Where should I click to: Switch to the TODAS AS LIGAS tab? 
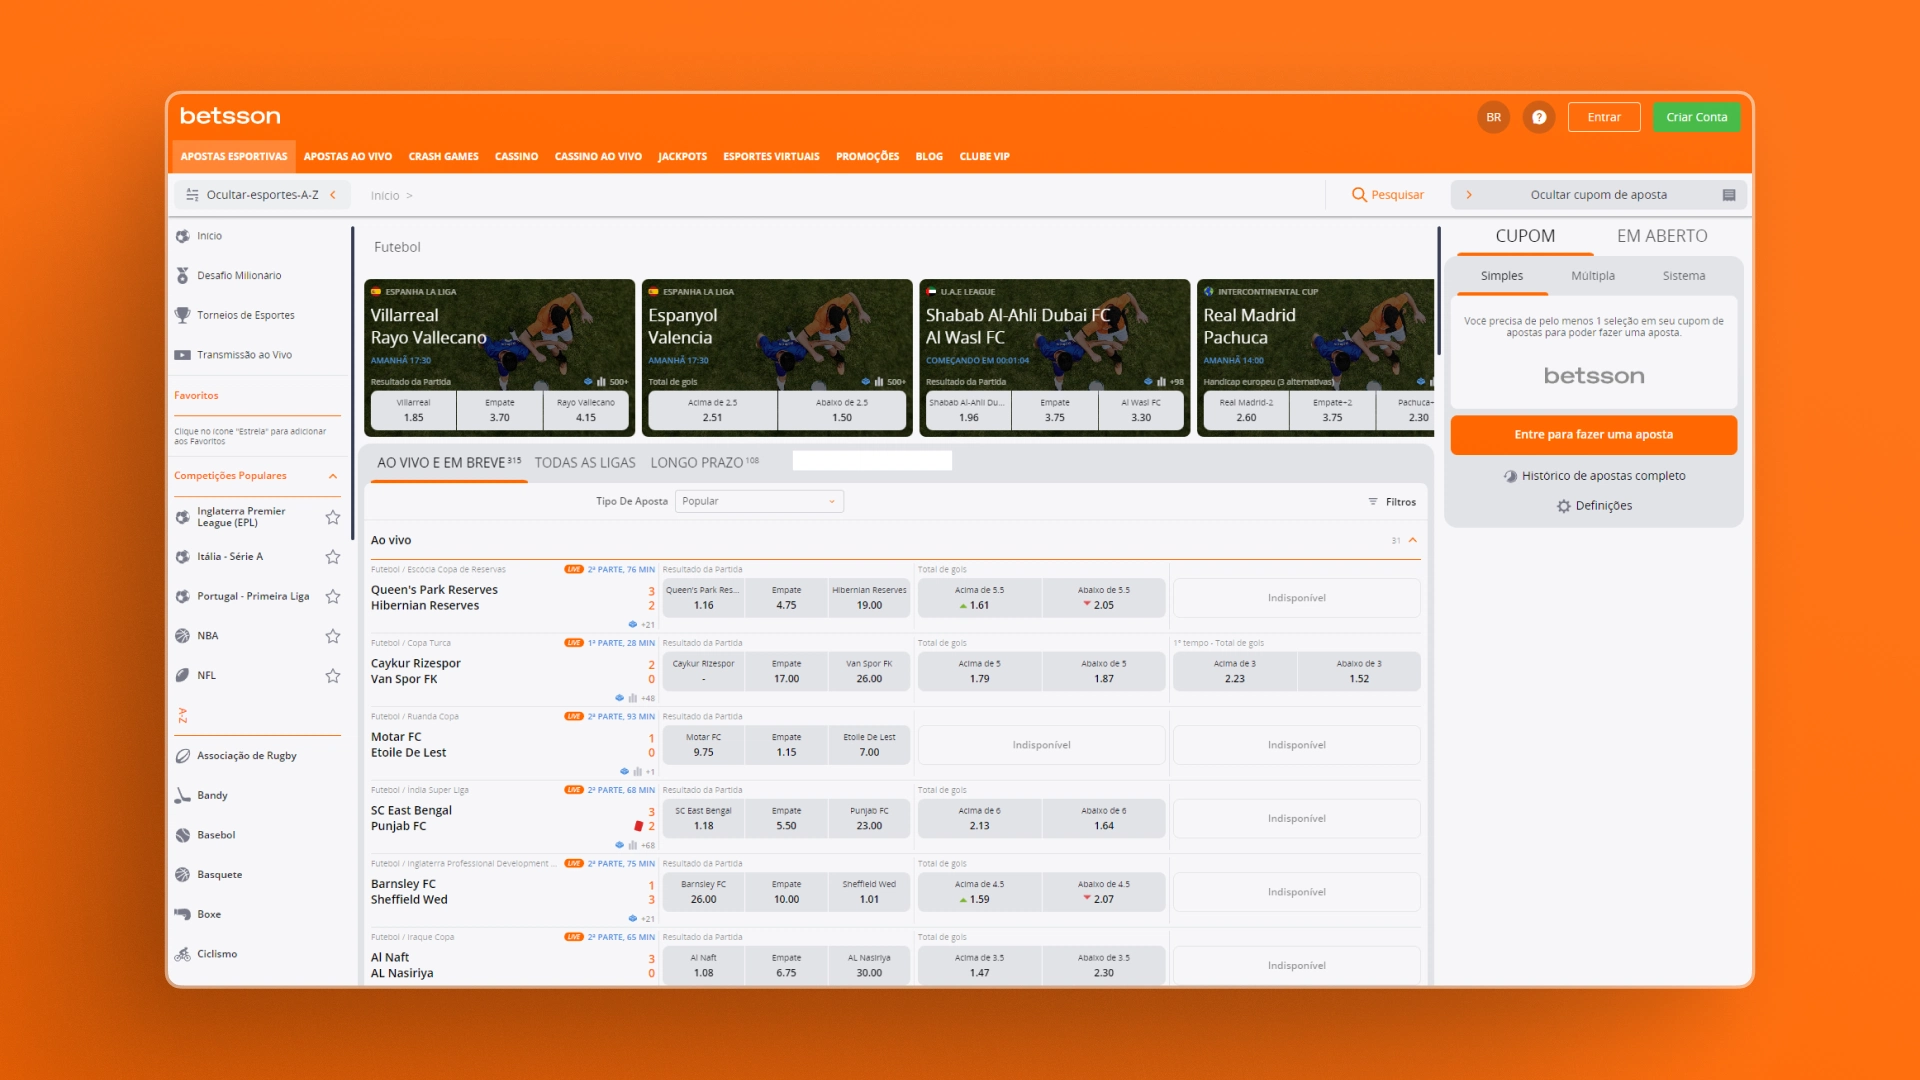click(x=585, y=463)
